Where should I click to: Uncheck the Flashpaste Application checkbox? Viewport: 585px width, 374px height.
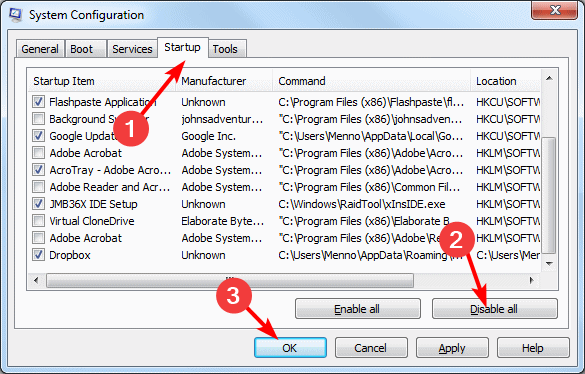pyautogui.click(x=38, y=102)
